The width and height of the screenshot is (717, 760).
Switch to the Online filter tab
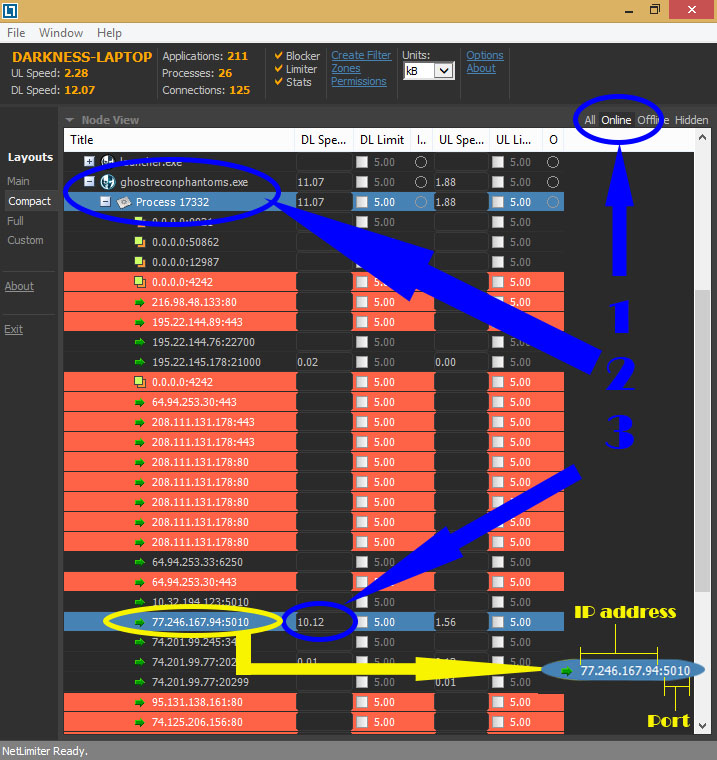point(616,120)
